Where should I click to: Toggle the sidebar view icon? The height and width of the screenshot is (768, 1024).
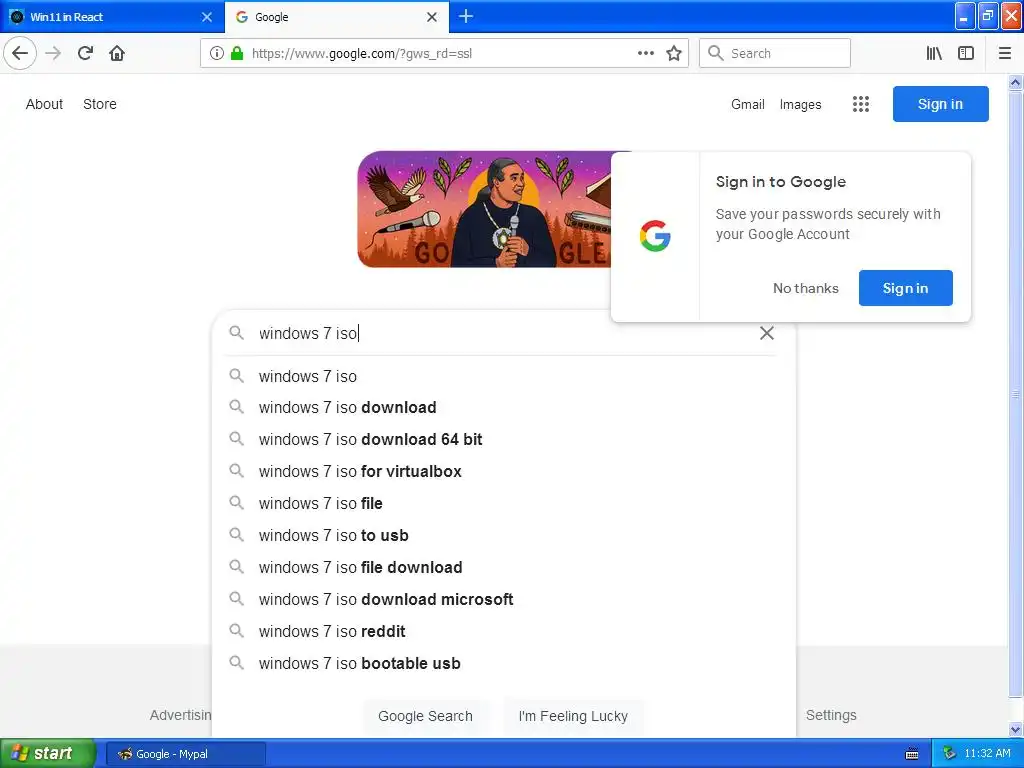point(966,54)
